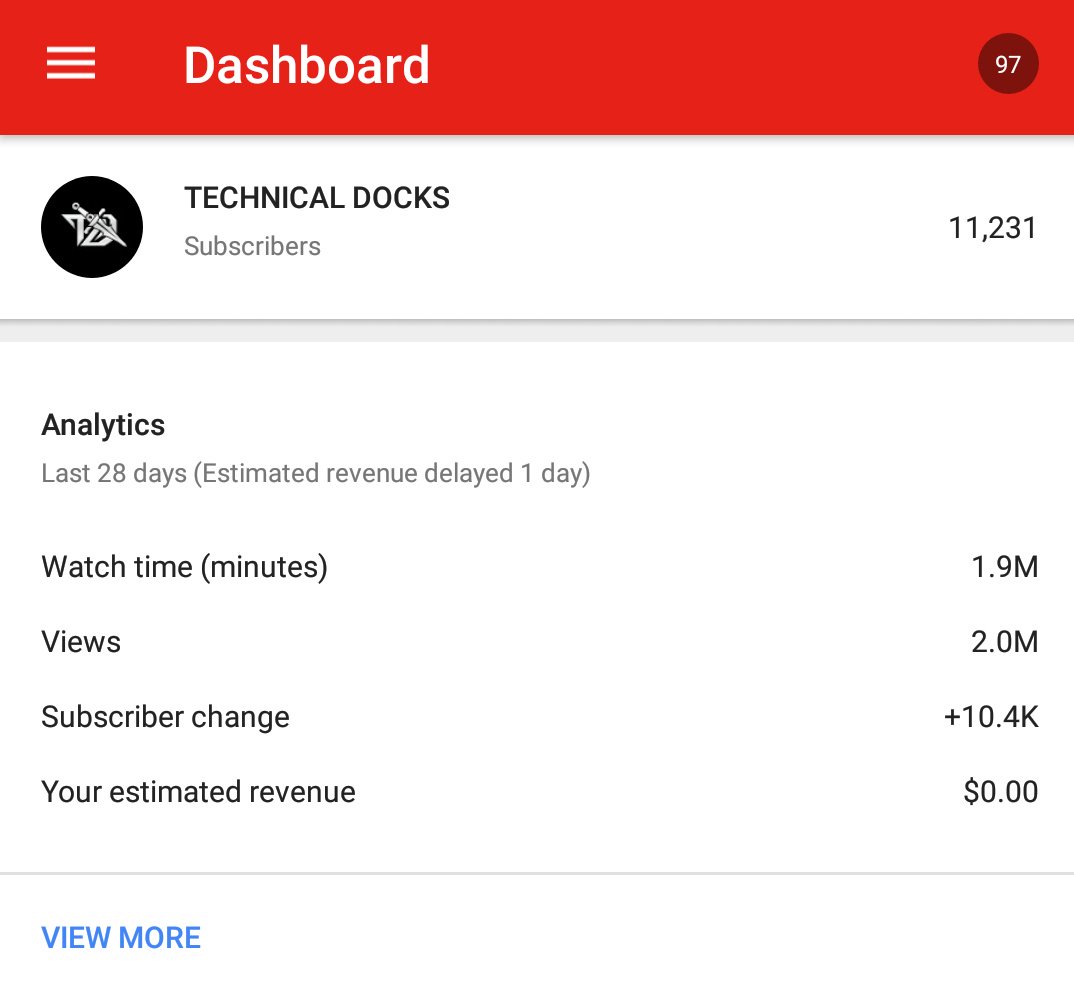The width and height of the screenshot is (1074, 1005).
Task: Click the $0.00 revenue value
Action: [1001, 792]
